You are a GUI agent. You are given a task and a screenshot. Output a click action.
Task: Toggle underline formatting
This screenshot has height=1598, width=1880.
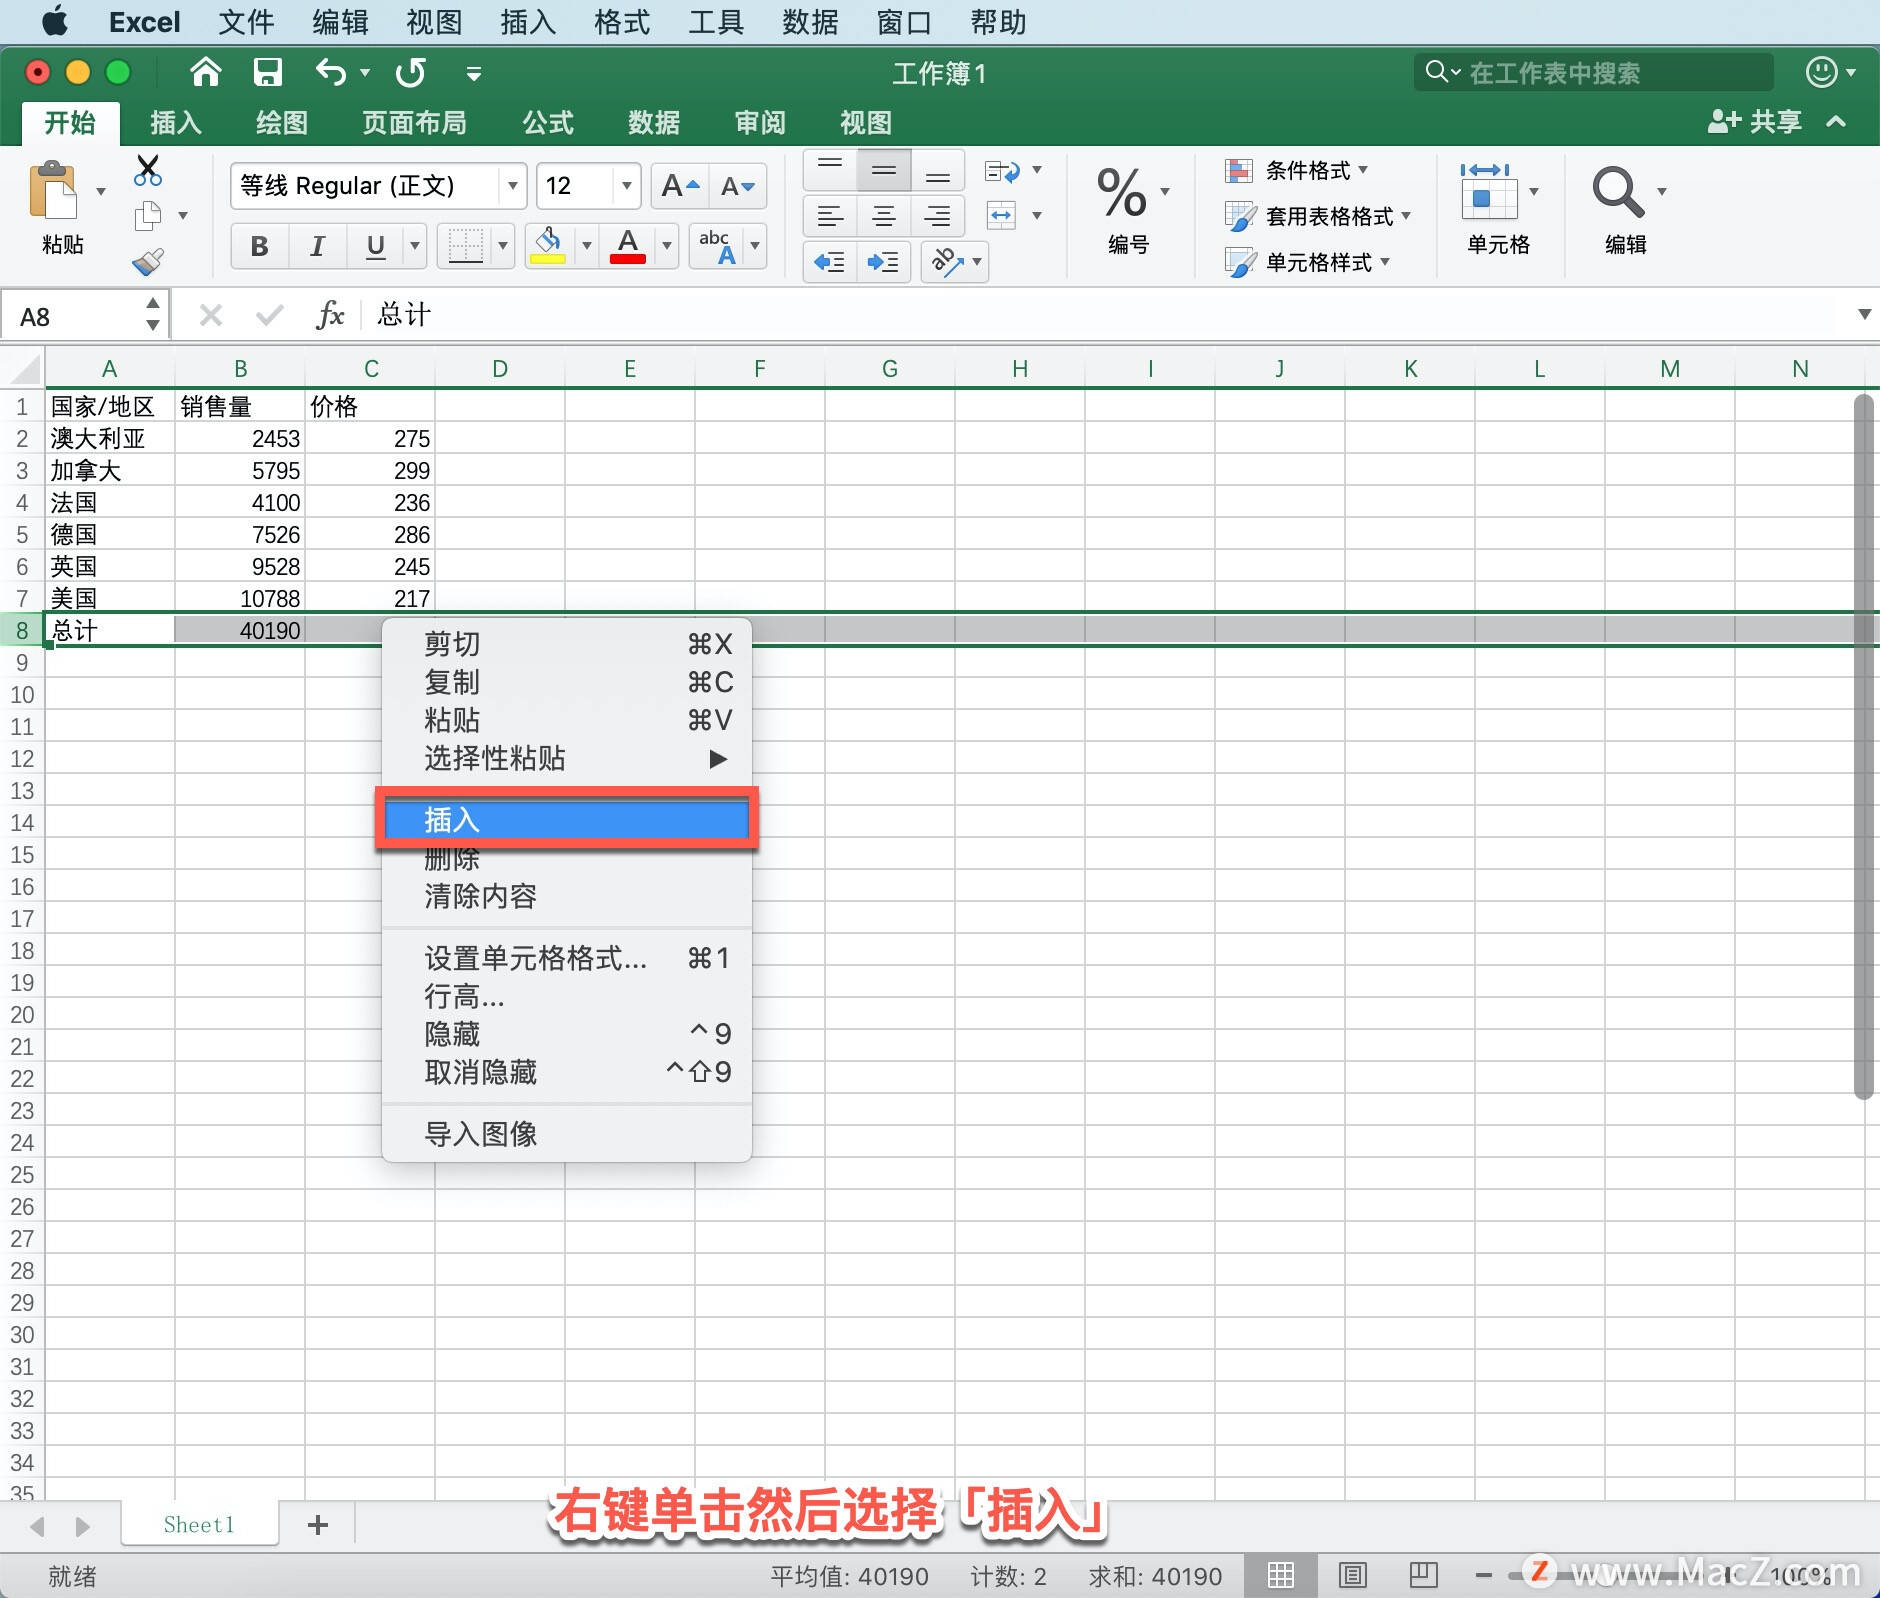(373, 246)
